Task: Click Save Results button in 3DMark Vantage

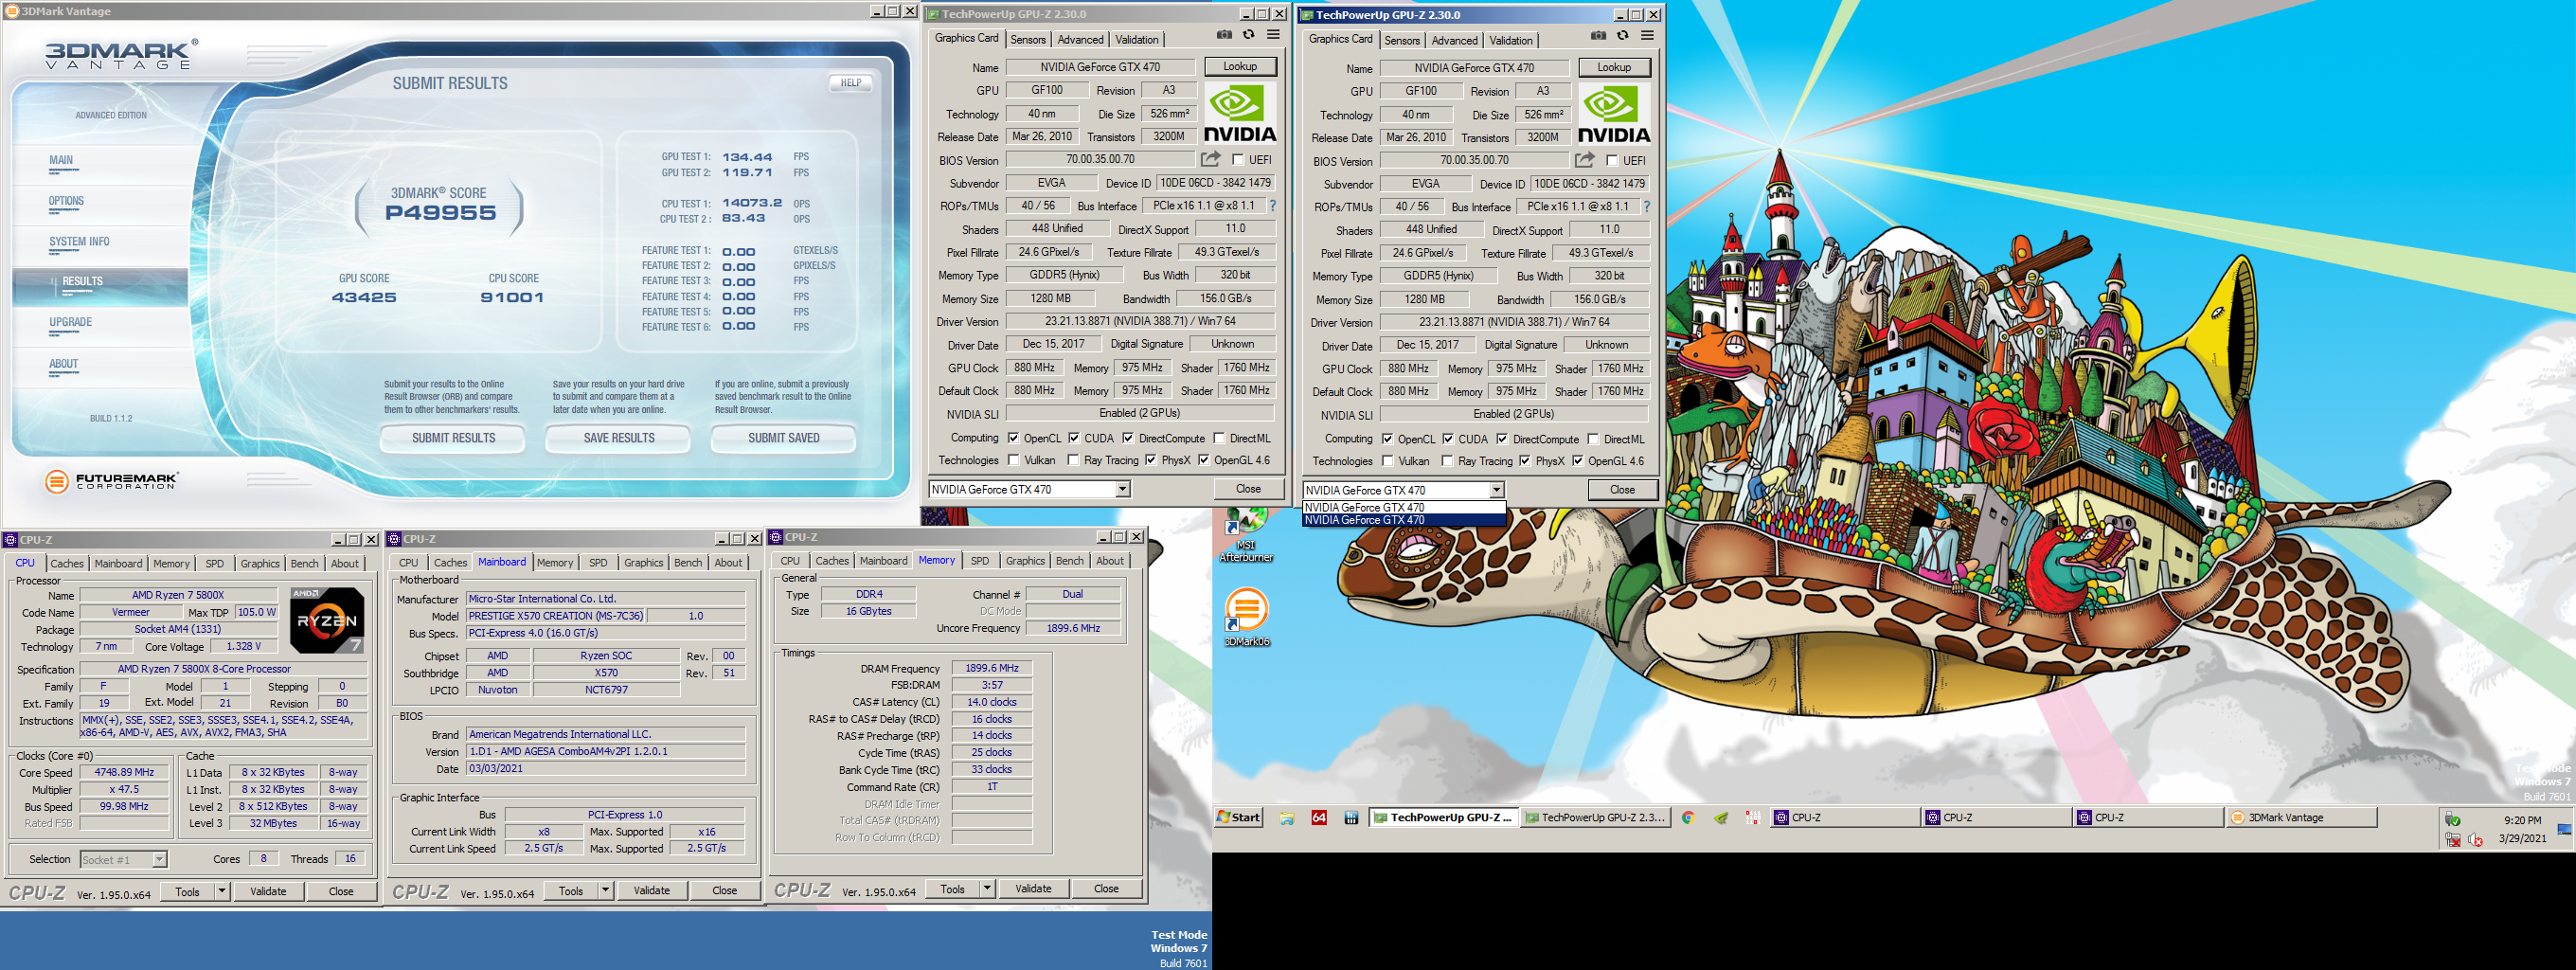Action: tap(619, 438)
